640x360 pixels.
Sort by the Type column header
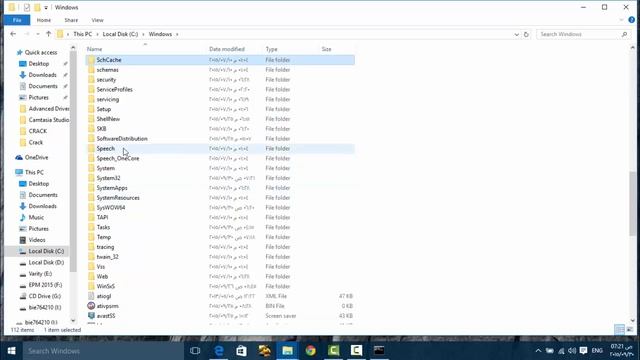[271, 49]
